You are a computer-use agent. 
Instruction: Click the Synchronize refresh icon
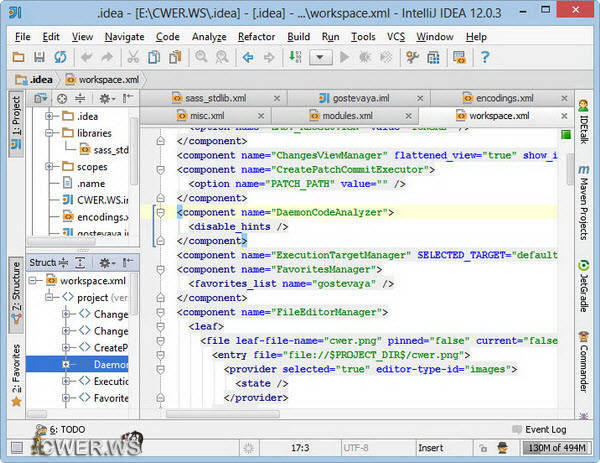pyautogui.click(x=60, y=58)
